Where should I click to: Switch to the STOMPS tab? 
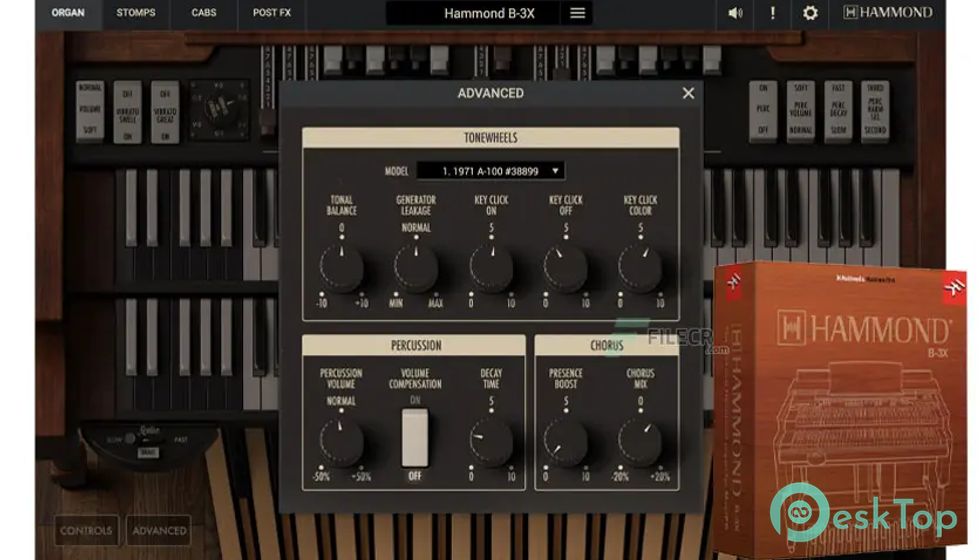pyautogui.click(x=136, y=12)
